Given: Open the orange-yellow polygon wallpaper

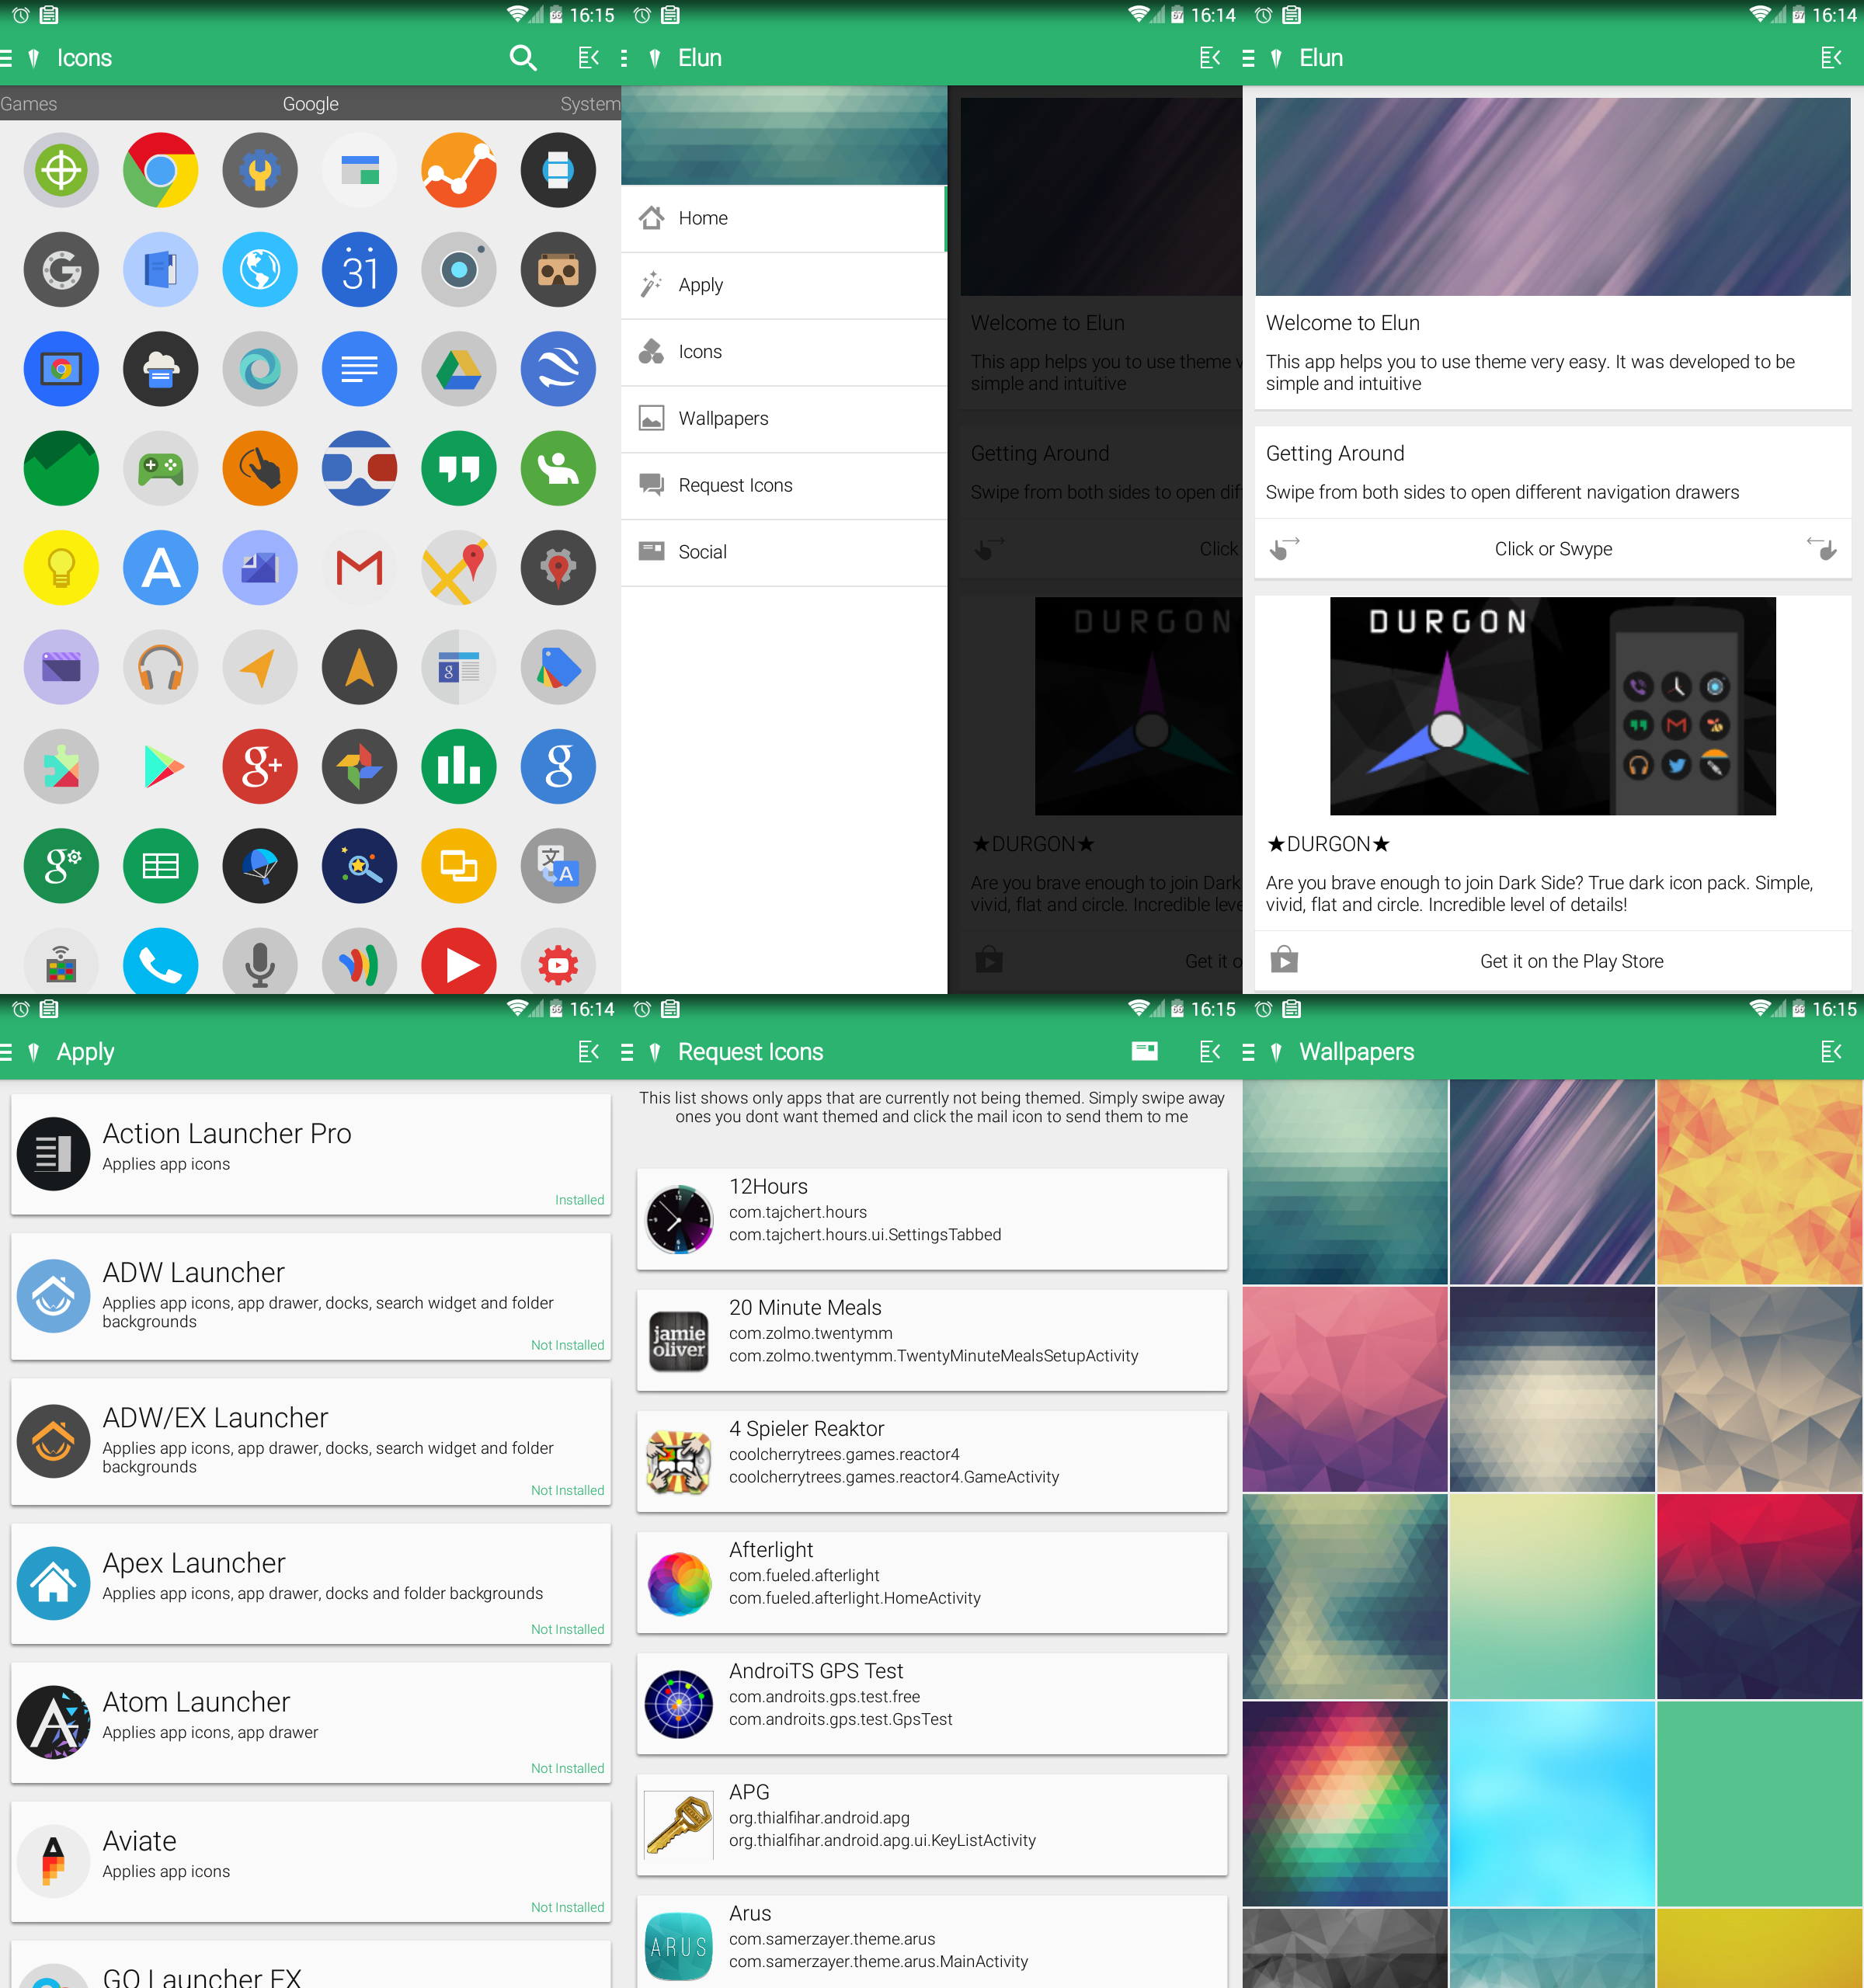Looking at the screenshot, I should pos(1760,1182).
